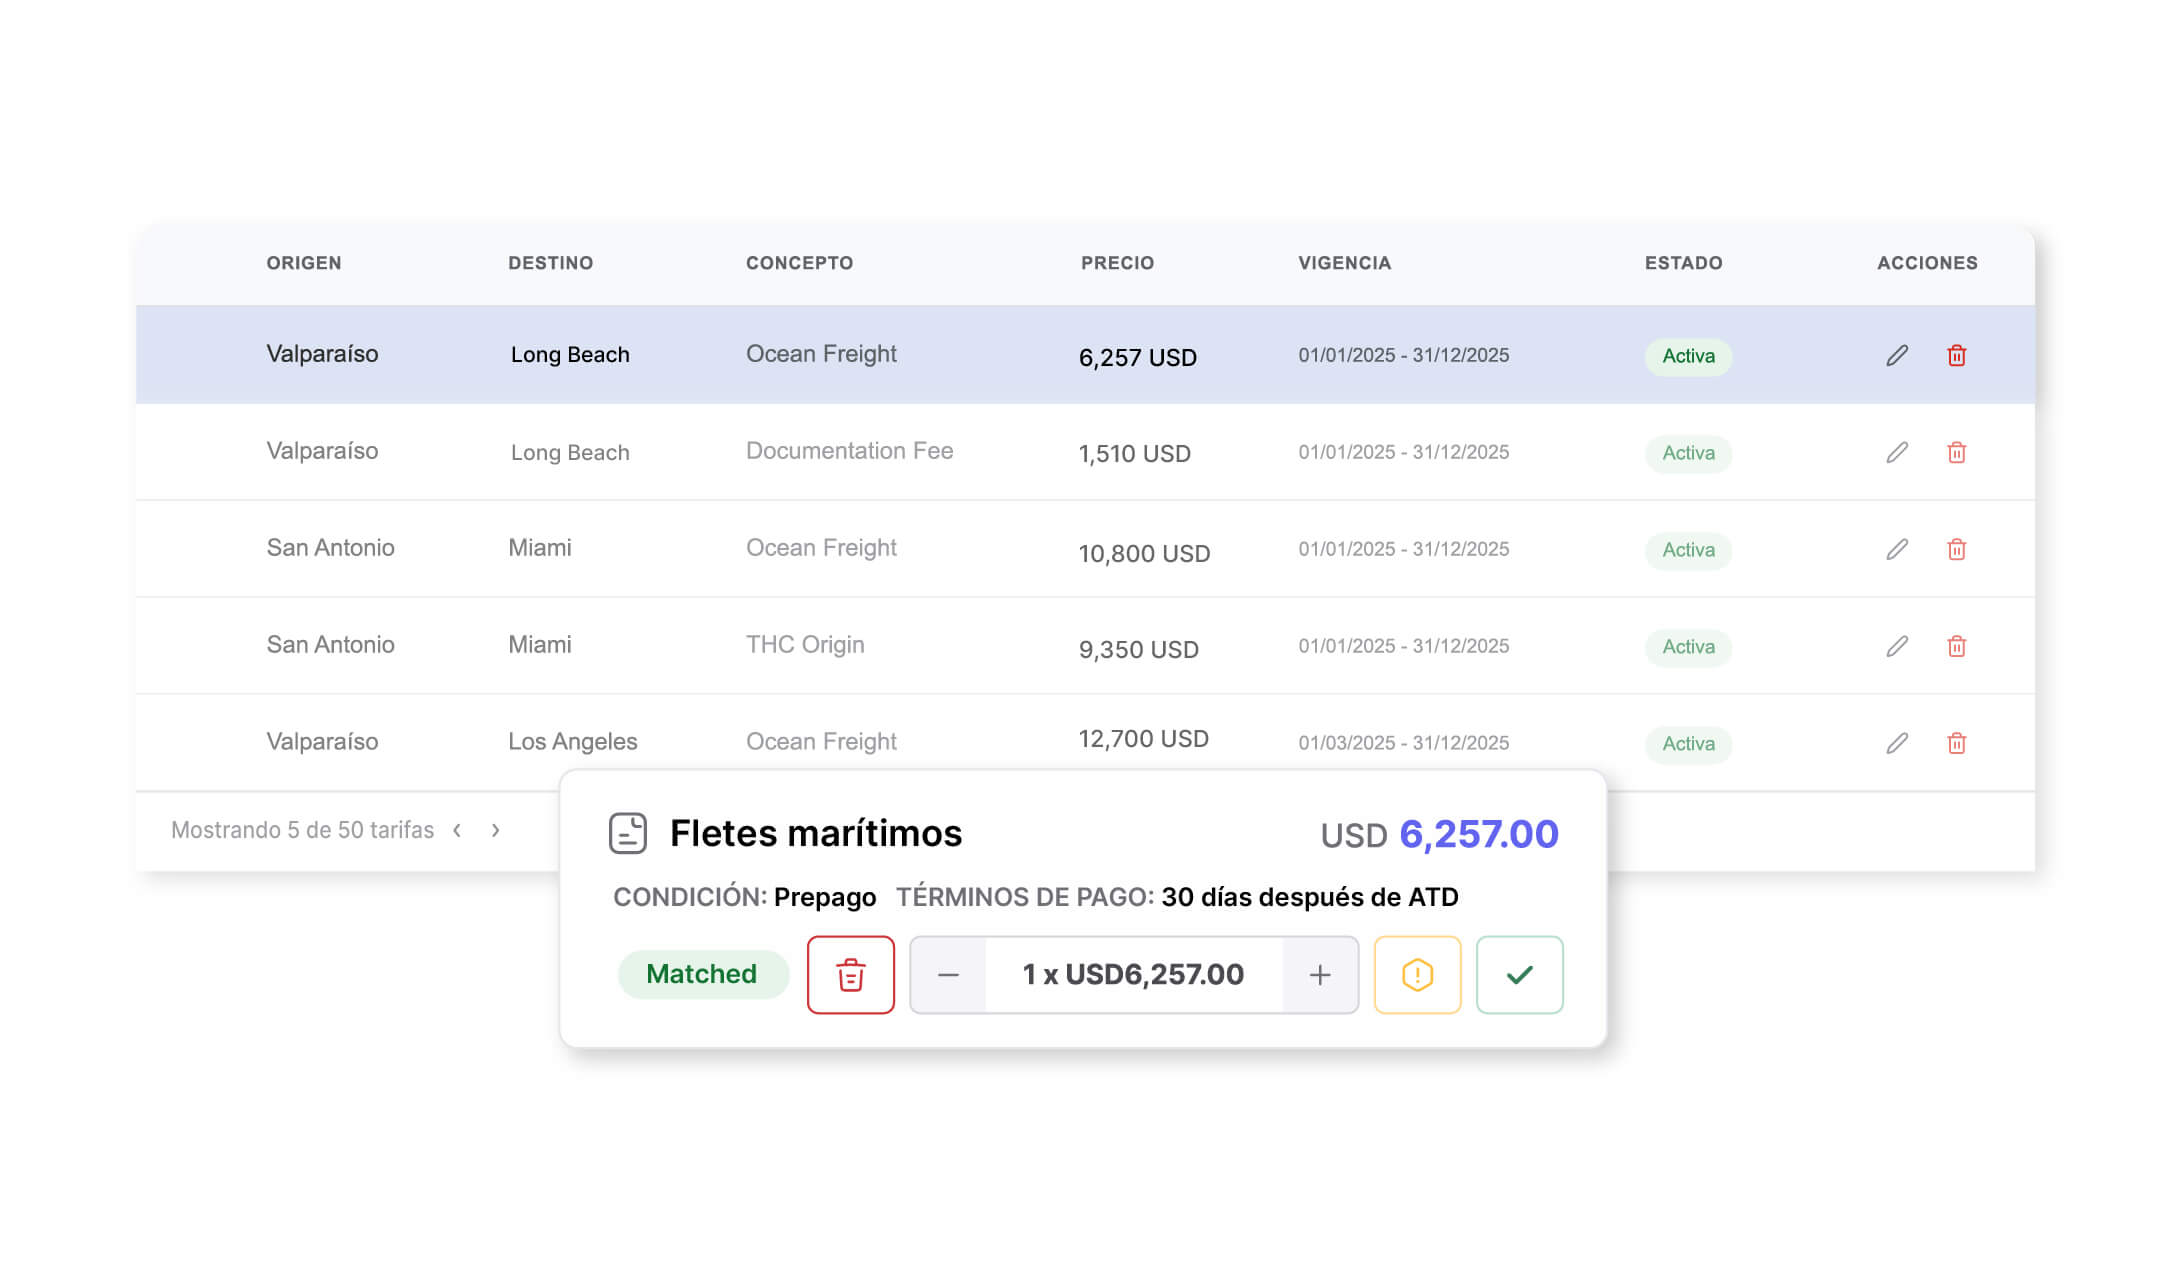Click the Matched status badge
The image size is (2167, 1271).
coord(702,974)
